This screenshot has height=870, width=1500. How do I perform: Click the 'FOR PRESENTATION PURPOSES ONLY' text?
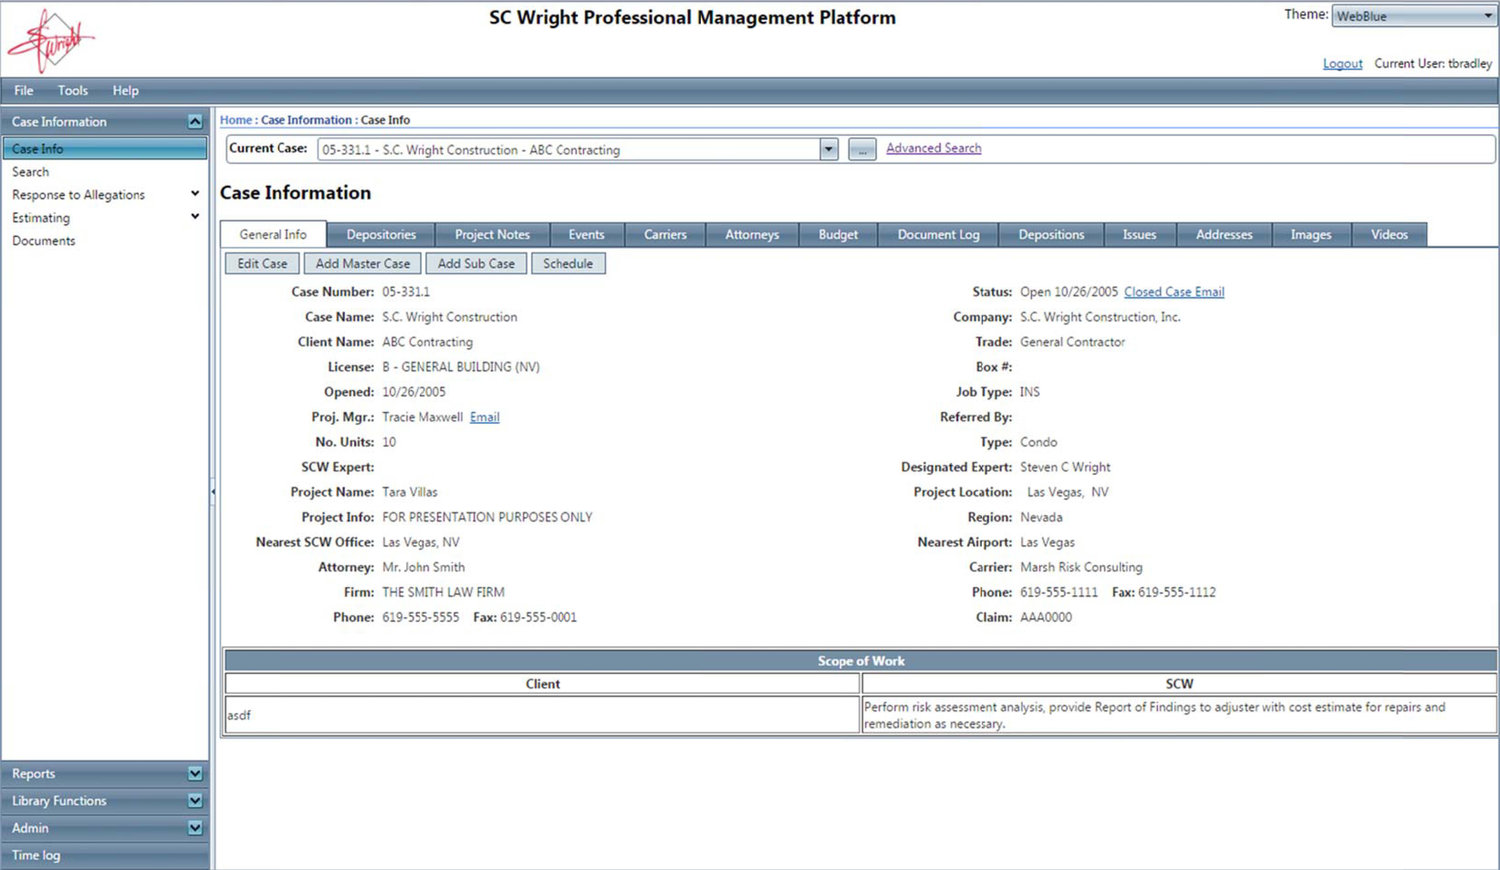click(487, 517)
